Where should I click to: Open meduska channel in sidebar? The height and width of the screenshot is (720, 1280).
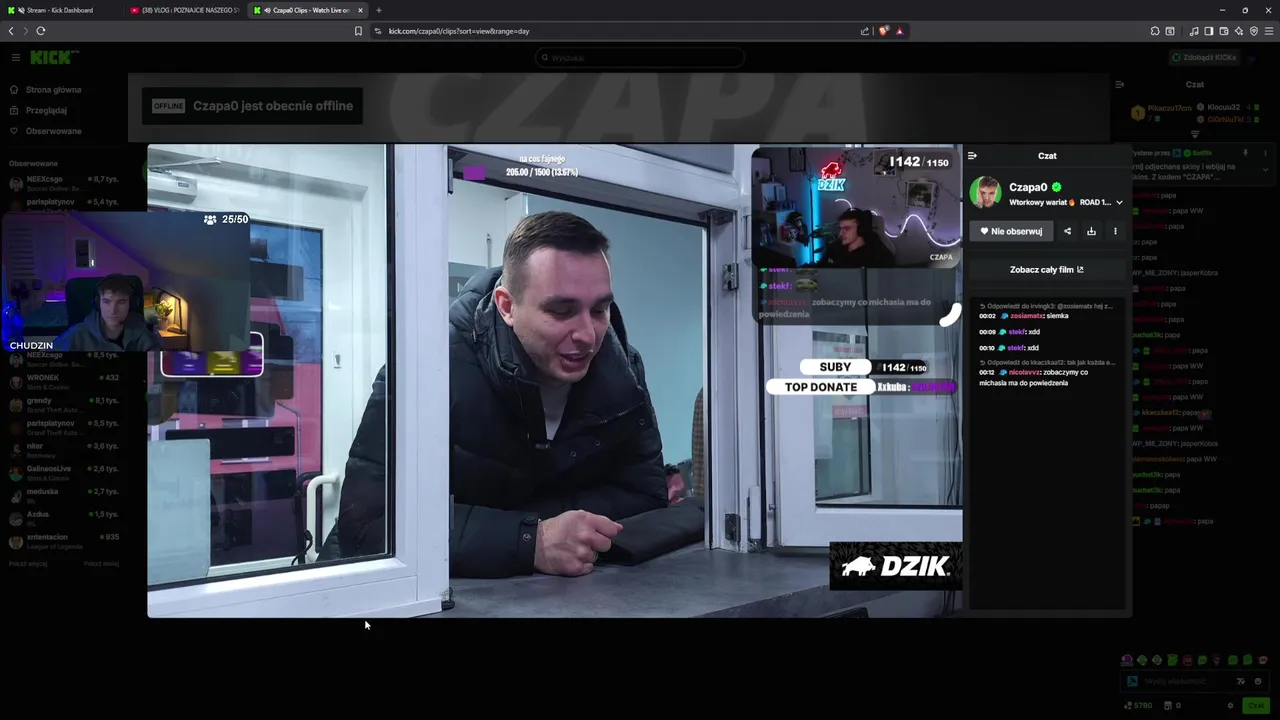(x=64, y=494)
